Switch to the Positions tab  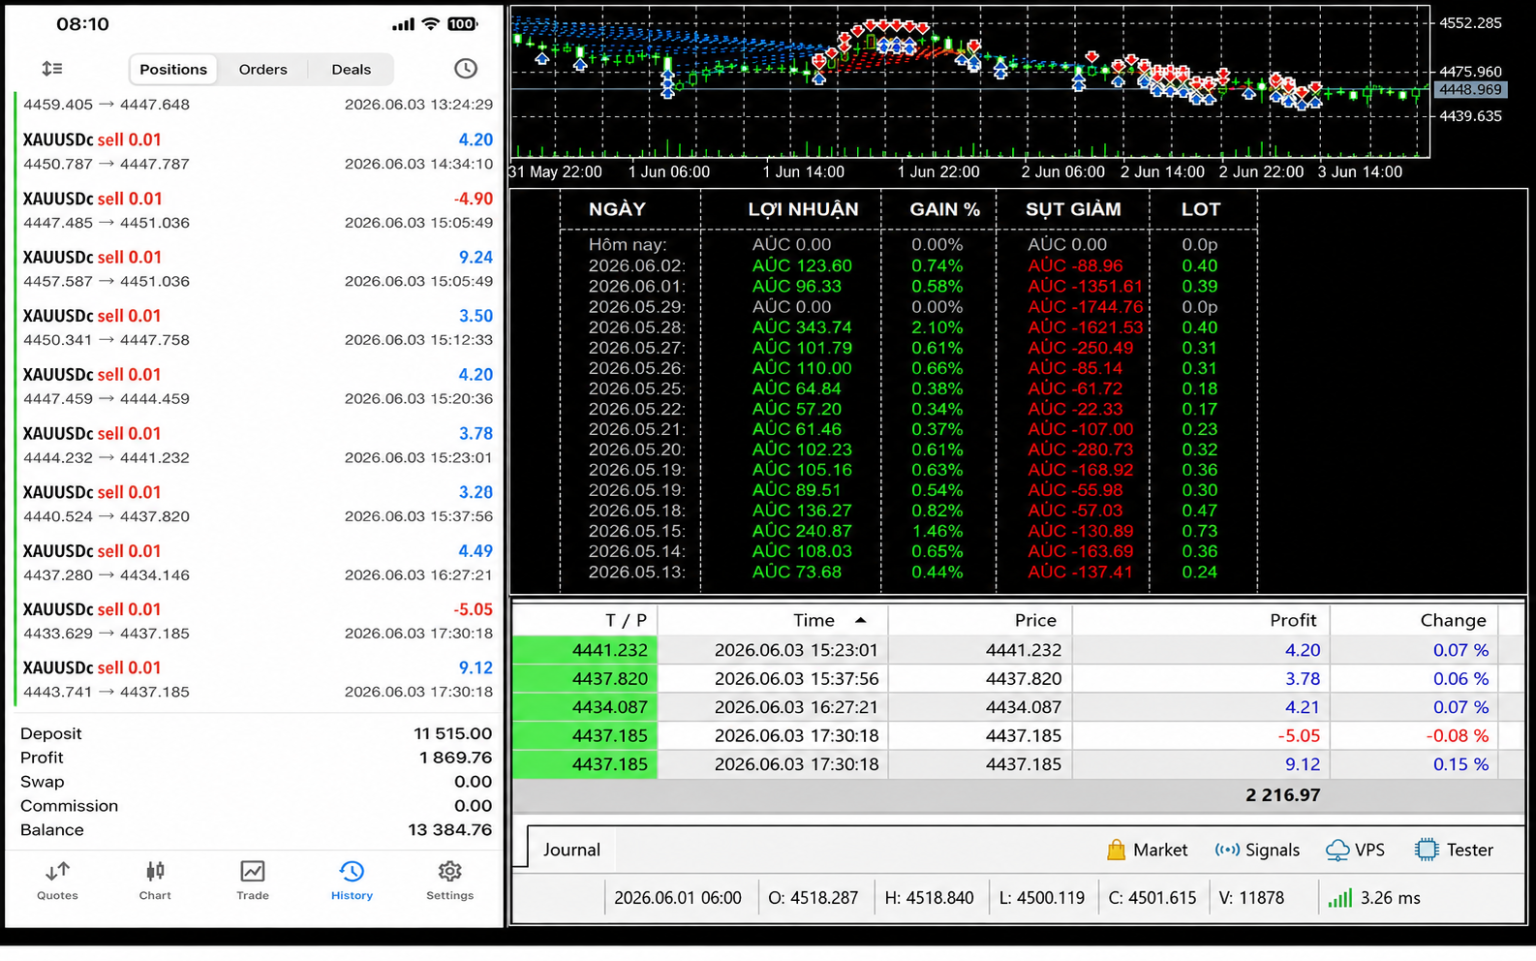tap(173, 69)
